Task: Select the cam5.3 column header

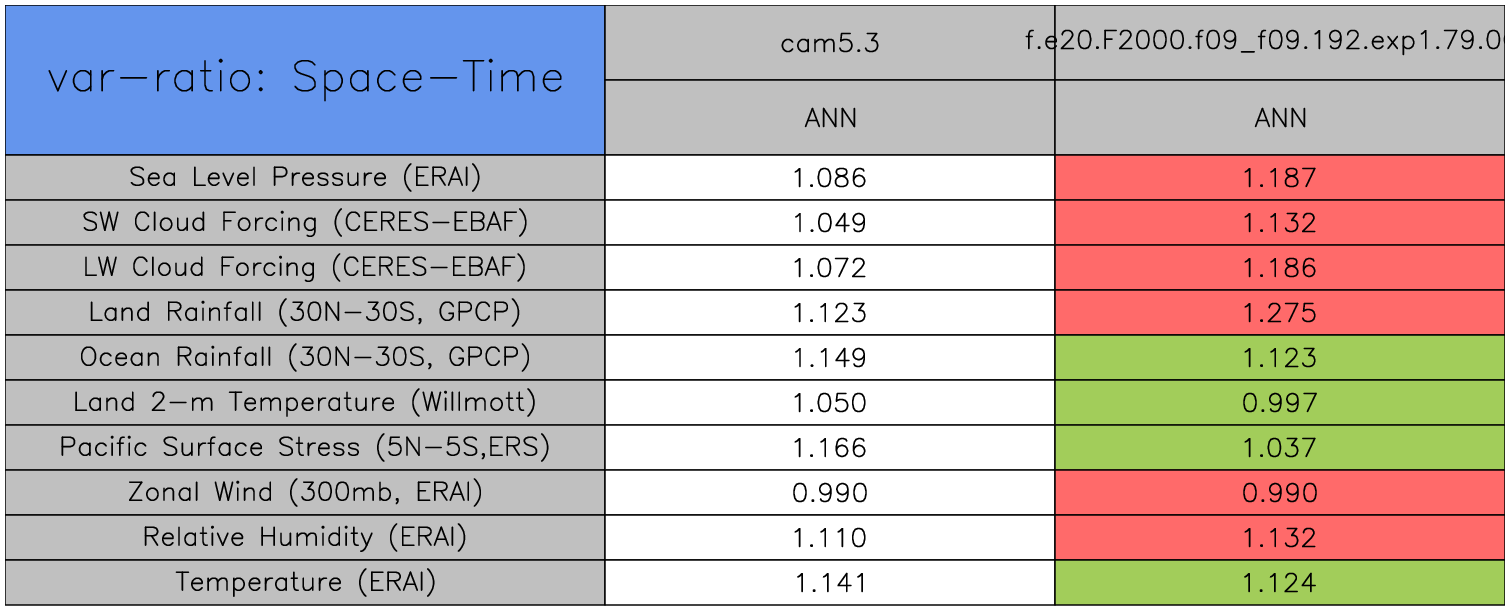Action: tap(830, 42)
